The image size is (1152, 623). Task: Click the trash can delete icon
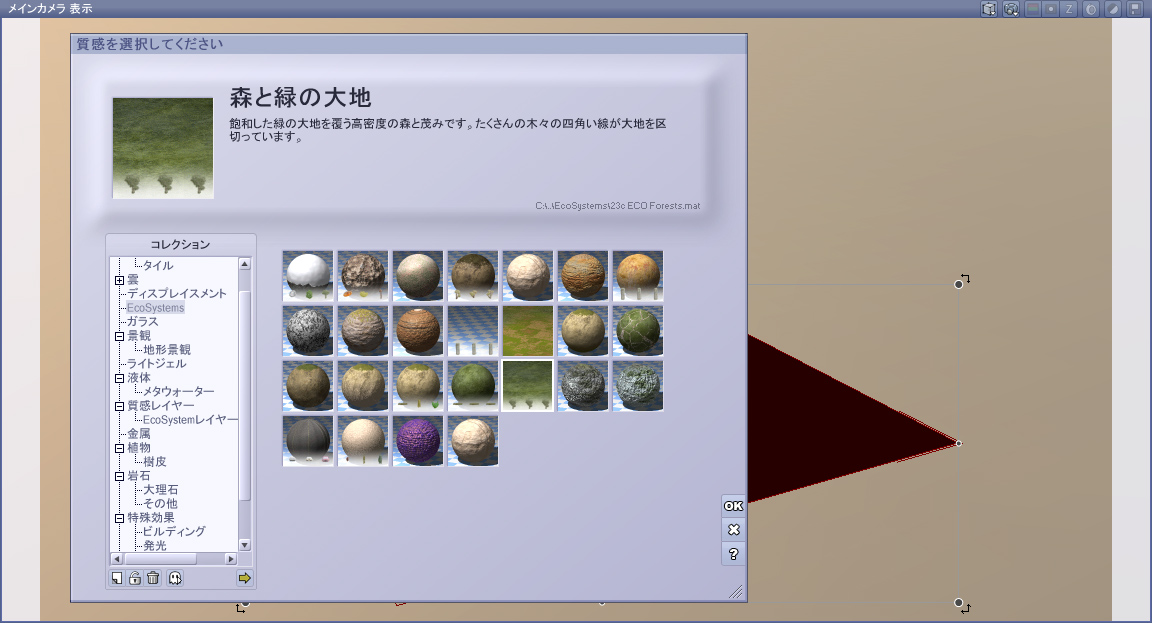click(153, 578)
